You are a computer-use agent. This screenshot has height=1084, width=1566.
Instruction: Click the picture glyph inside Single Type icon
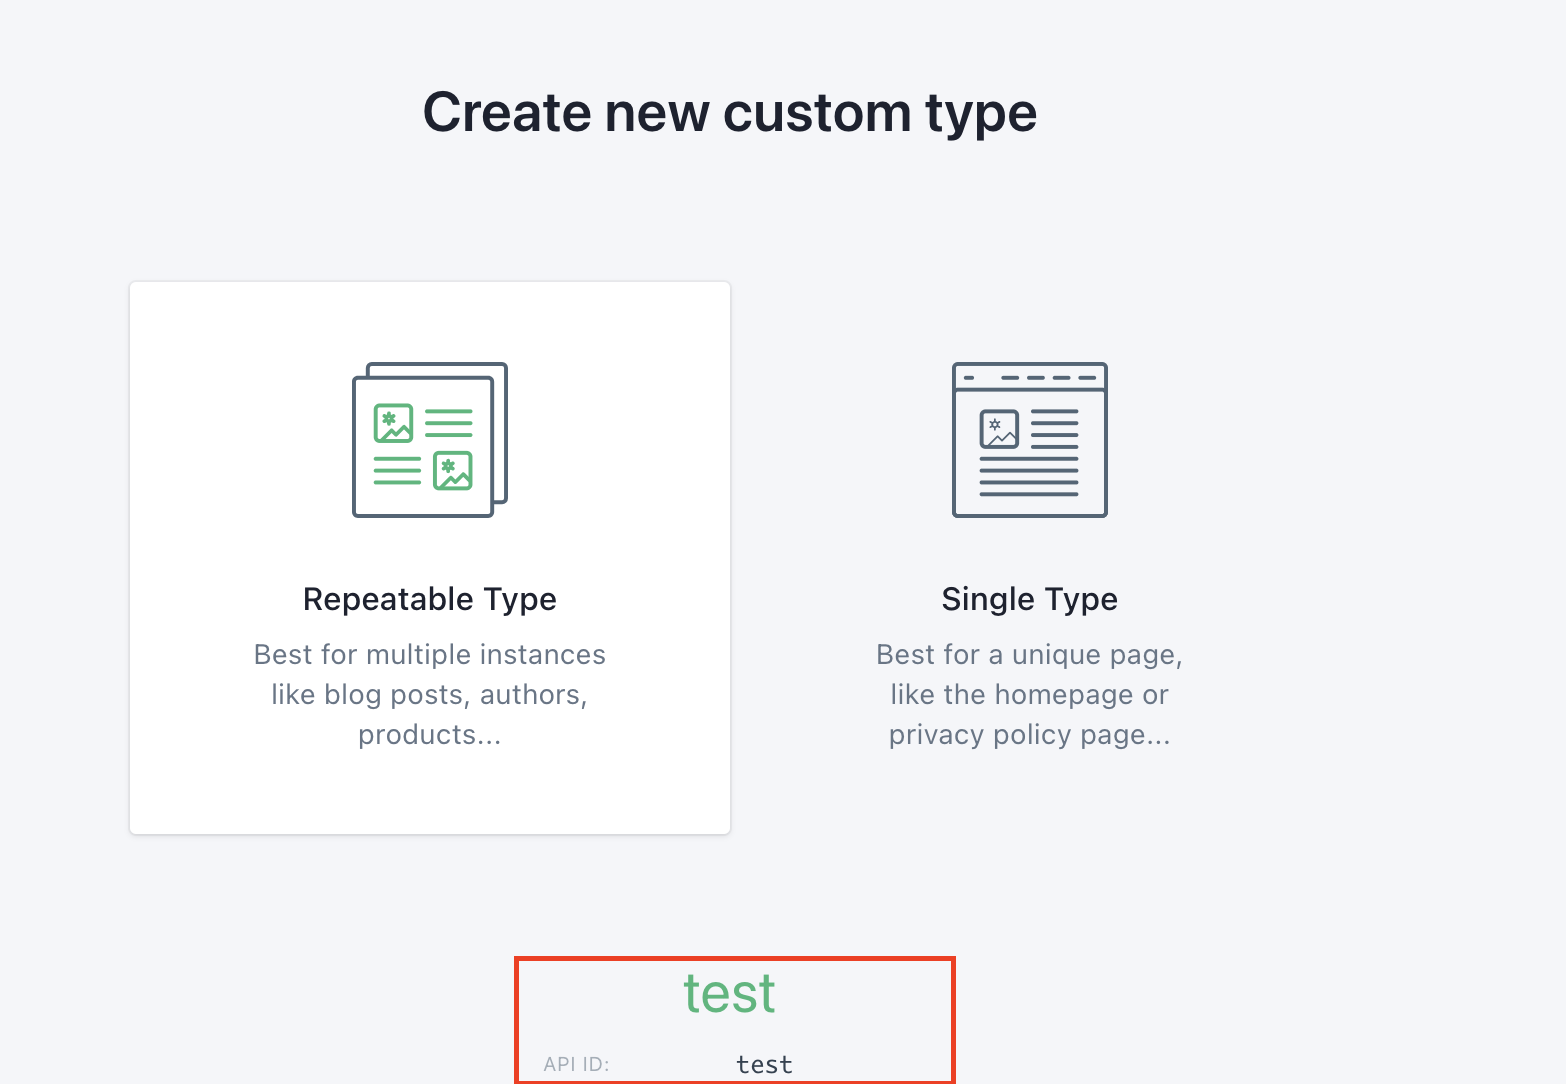999,429
